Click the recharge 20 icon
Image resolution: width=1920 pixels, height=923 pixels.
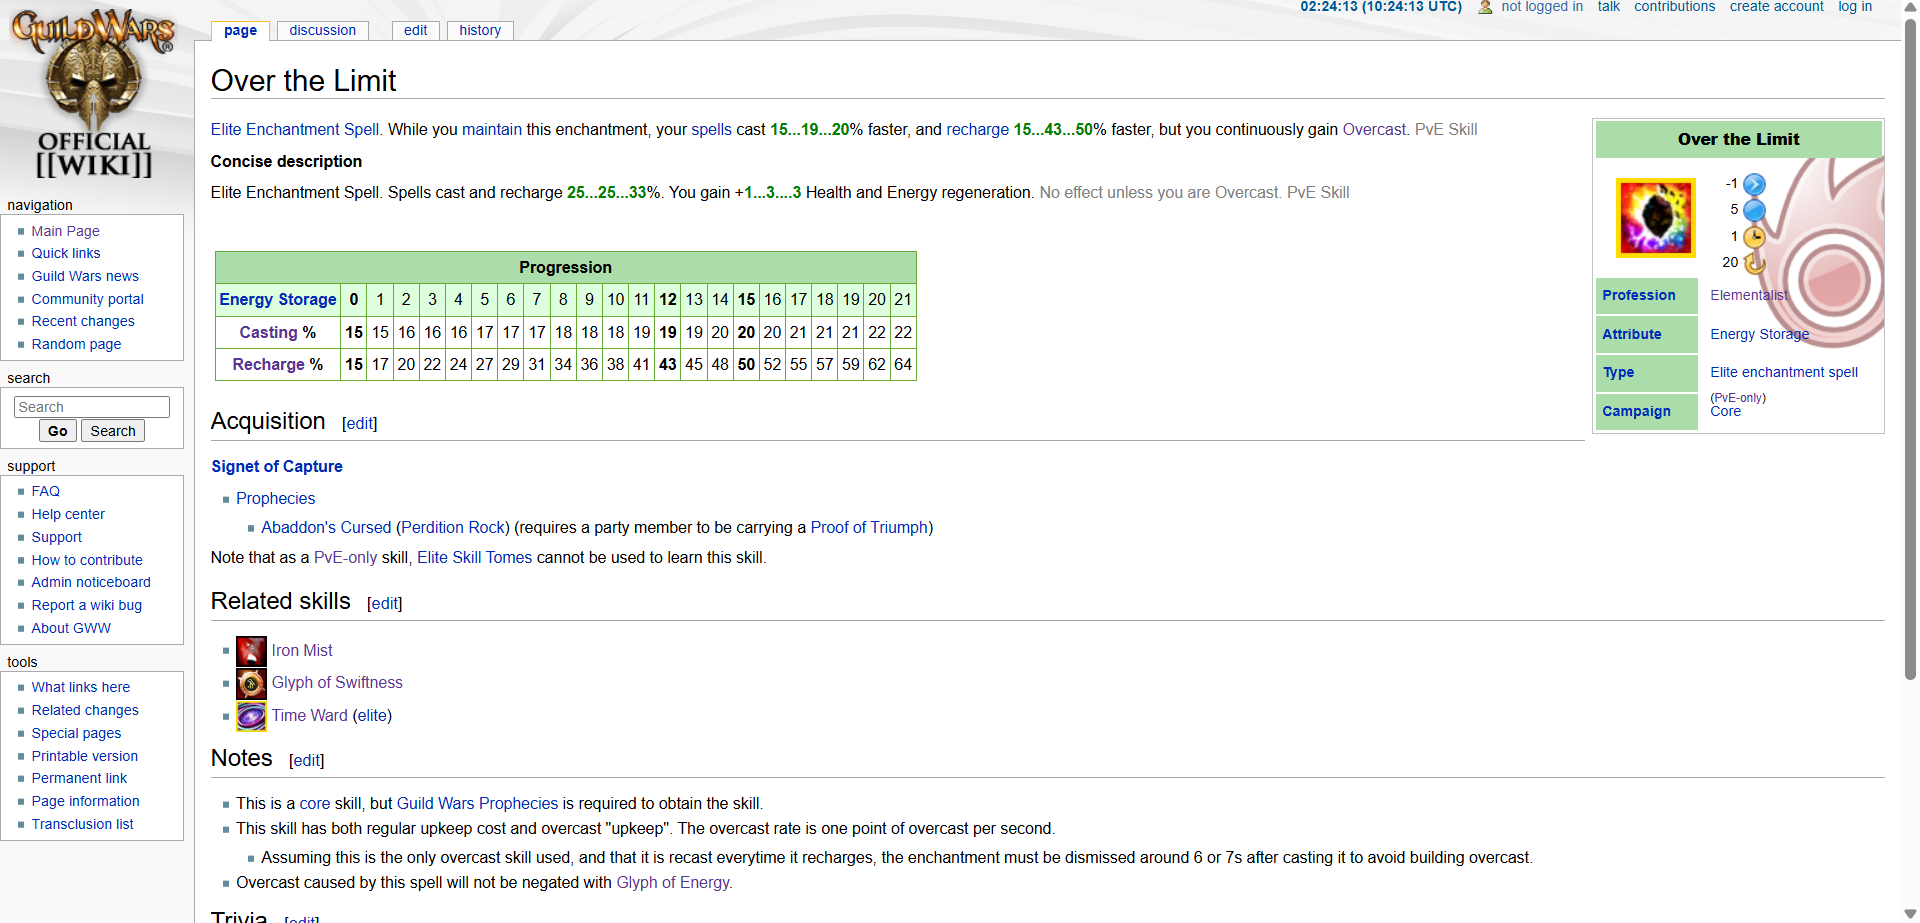[1754, 263]
